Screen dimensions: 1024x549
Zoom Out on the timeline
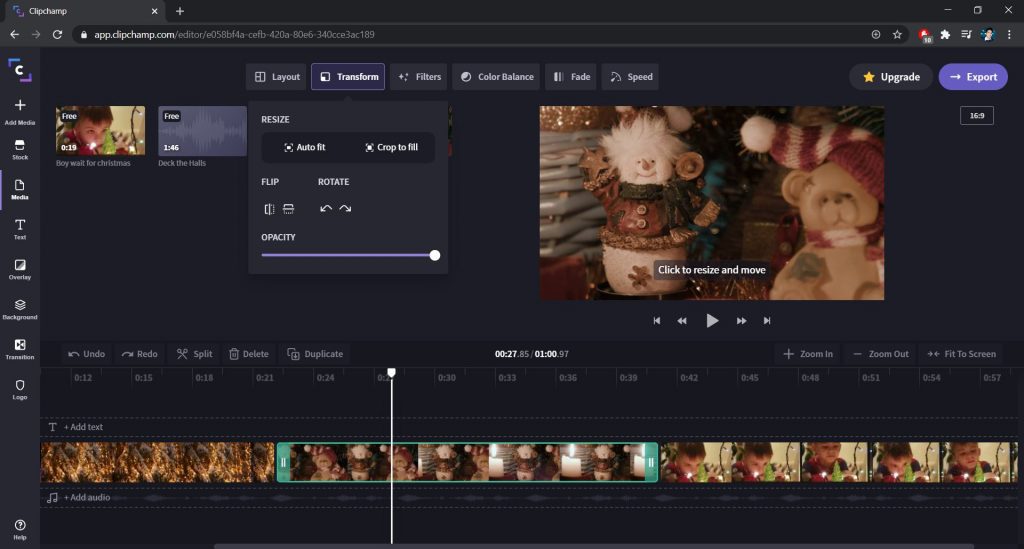click(880, 354)
